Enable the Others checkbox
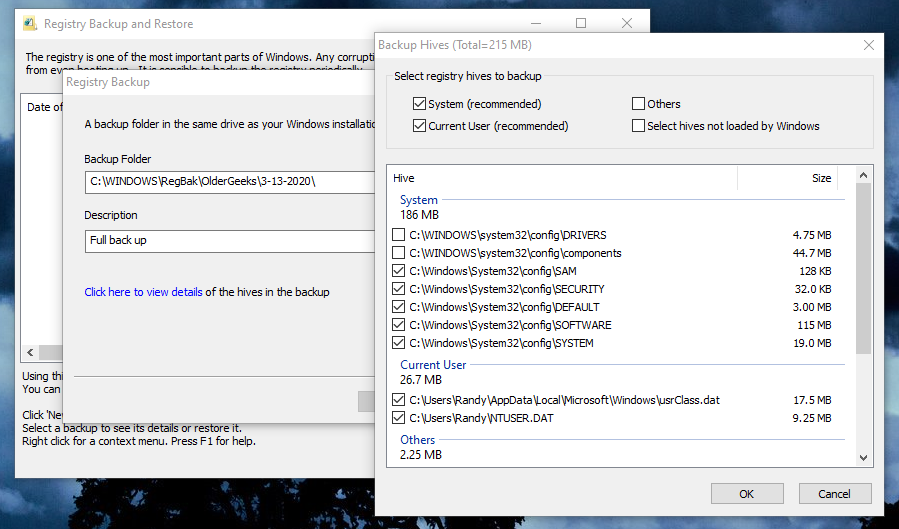 [638, 104]
